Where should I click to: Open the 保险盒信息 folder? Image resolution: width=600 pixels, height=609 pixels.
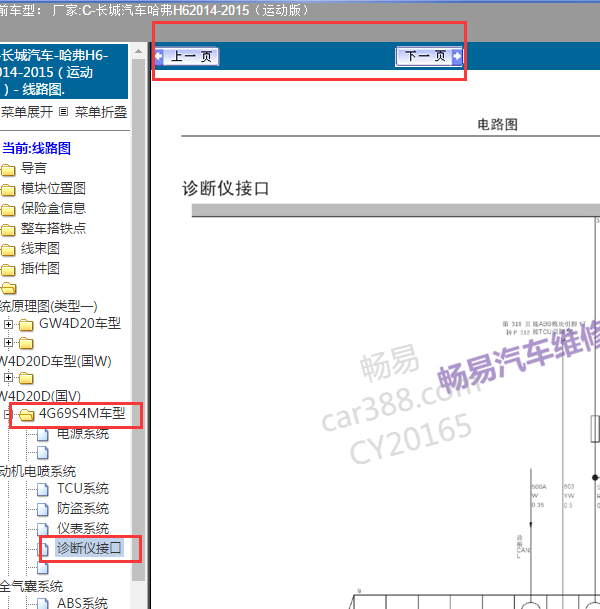[x=53, y=208]
